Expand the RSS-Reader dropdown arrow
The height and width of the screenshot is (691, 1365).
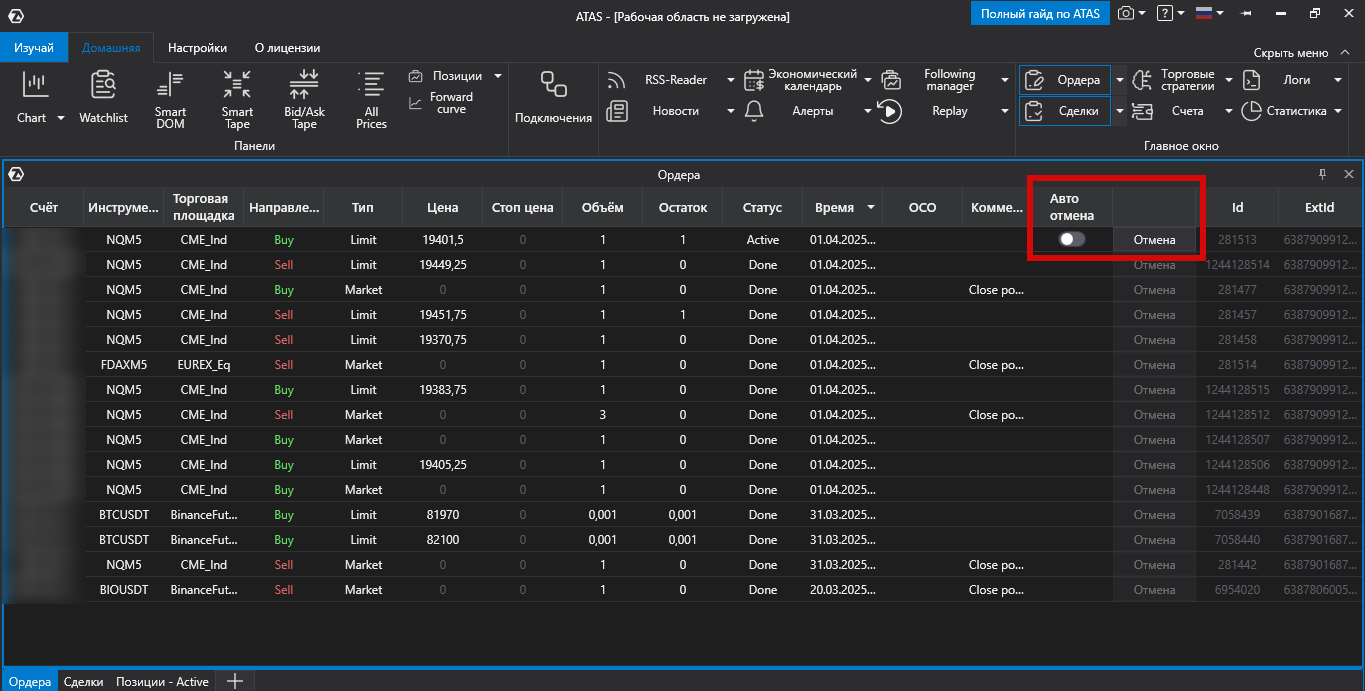coord(731,80)
